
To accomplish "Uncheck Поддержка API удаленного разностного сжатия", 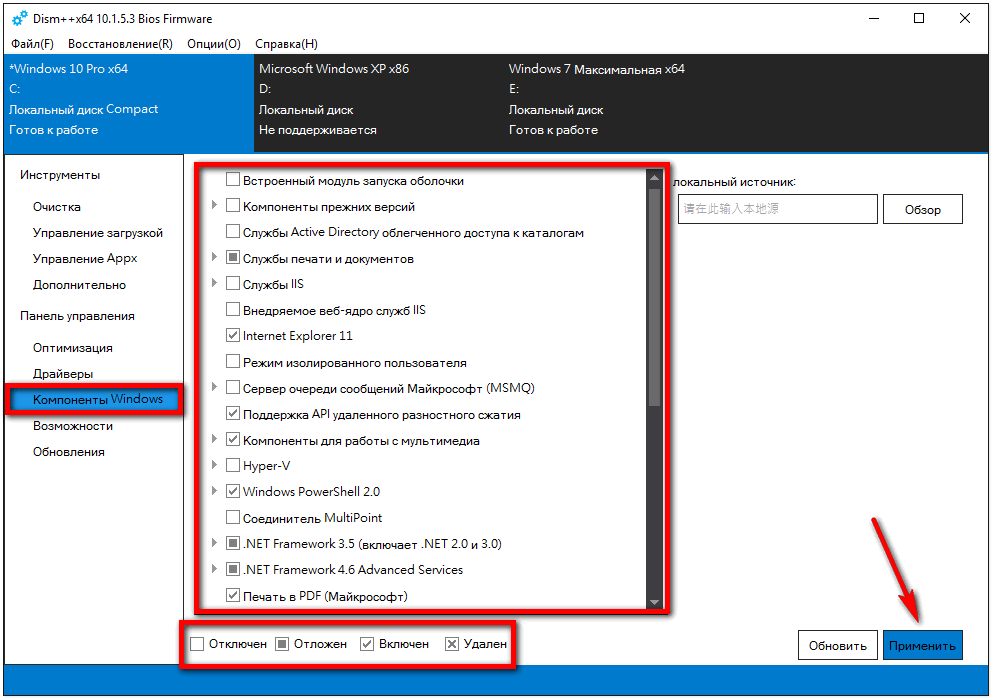I will 232,413.
